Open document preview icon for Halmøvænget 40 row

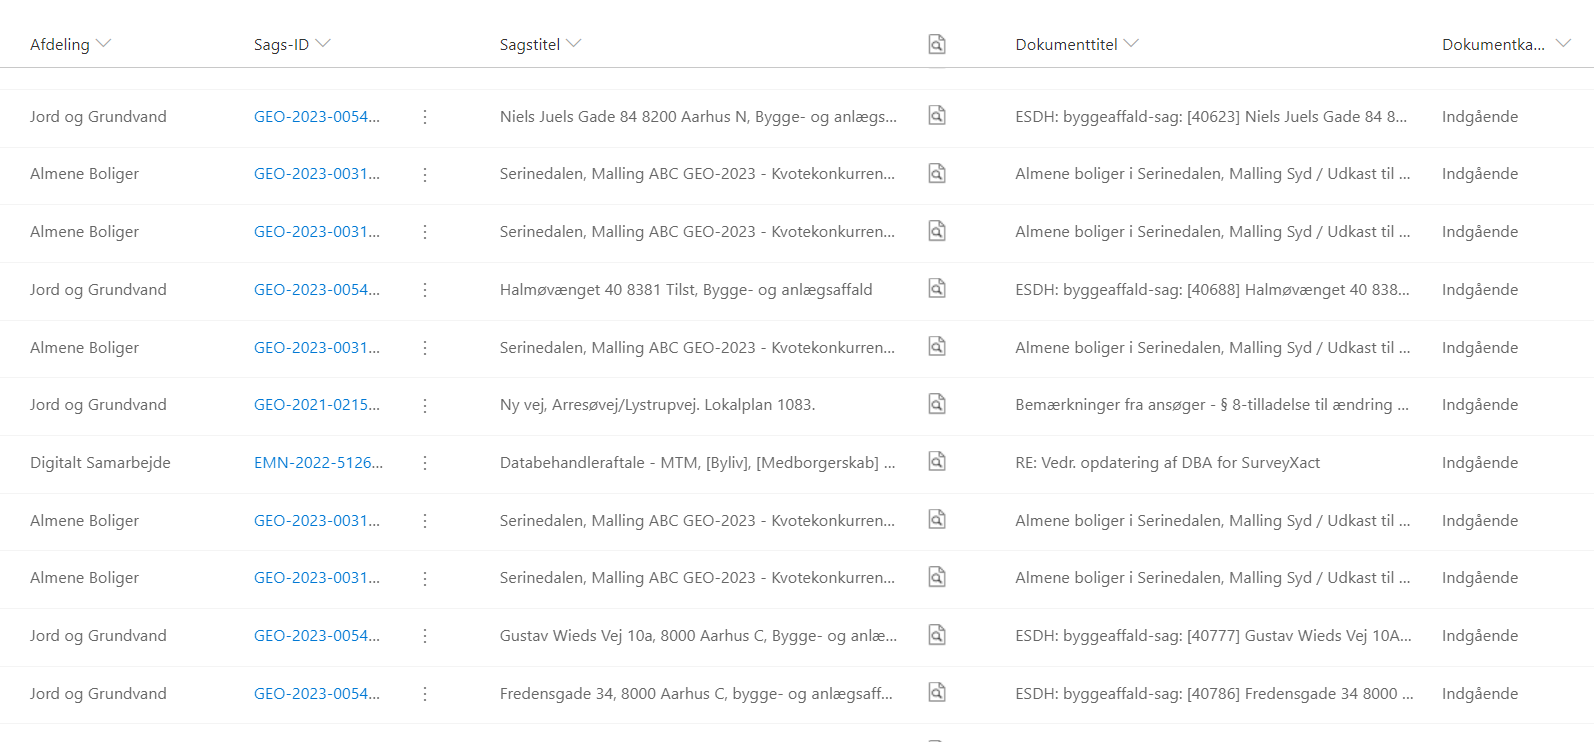point(937,289)
